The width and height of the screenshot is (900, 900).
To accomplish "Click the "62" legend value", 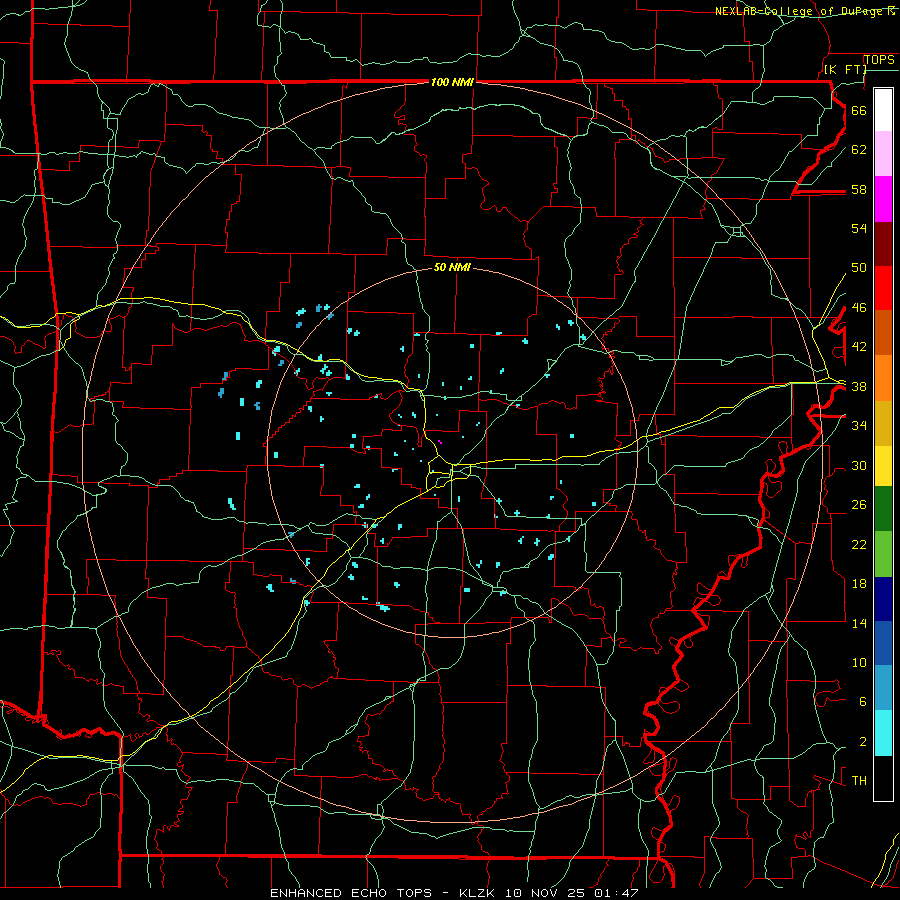I will tap(859, 149).
